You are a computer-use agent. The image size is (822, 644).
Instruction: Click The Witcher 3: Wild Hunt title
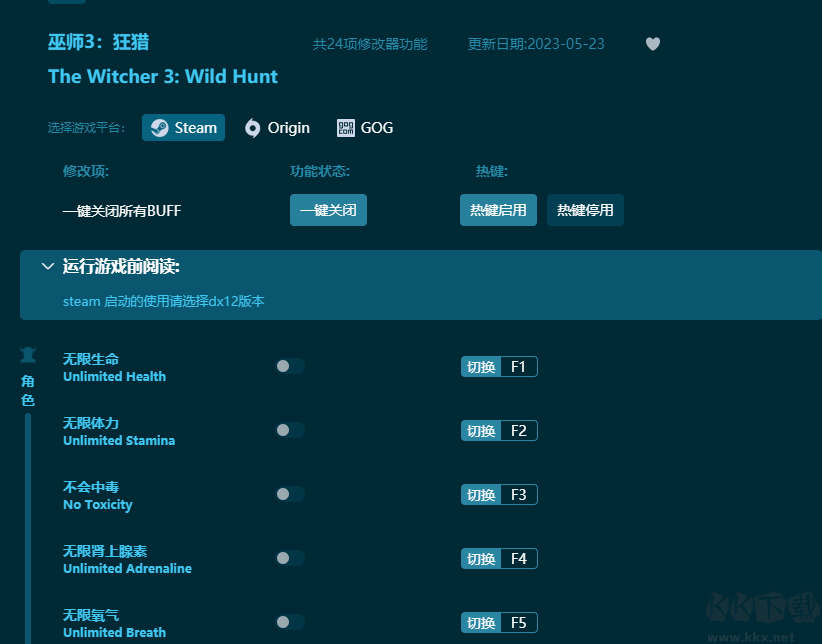163,77
